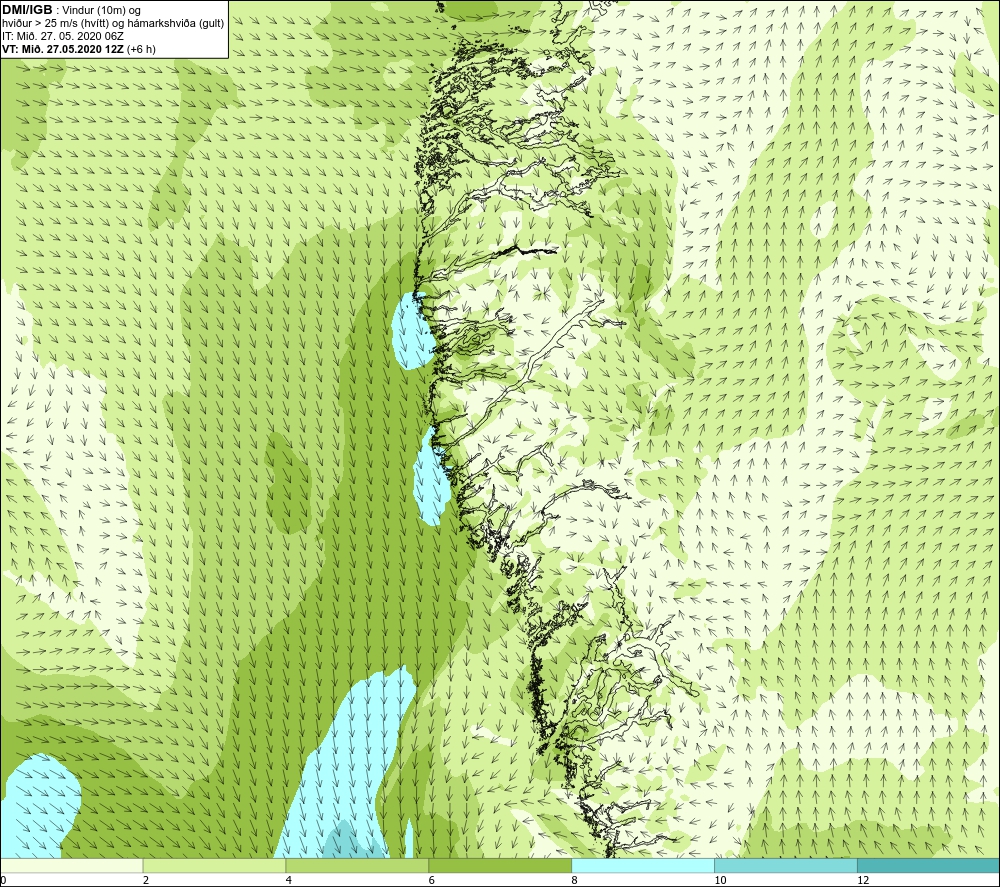The width and height of the screenshot is (1000, 887).
Task: Click the 2–4 m/s light green legend band
Action: 214,866
